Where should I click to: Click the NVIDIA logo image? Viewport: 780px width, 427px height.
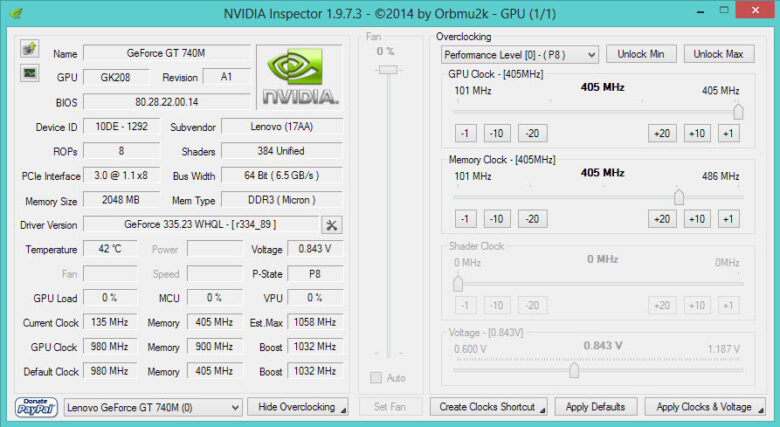coord(299,77)
